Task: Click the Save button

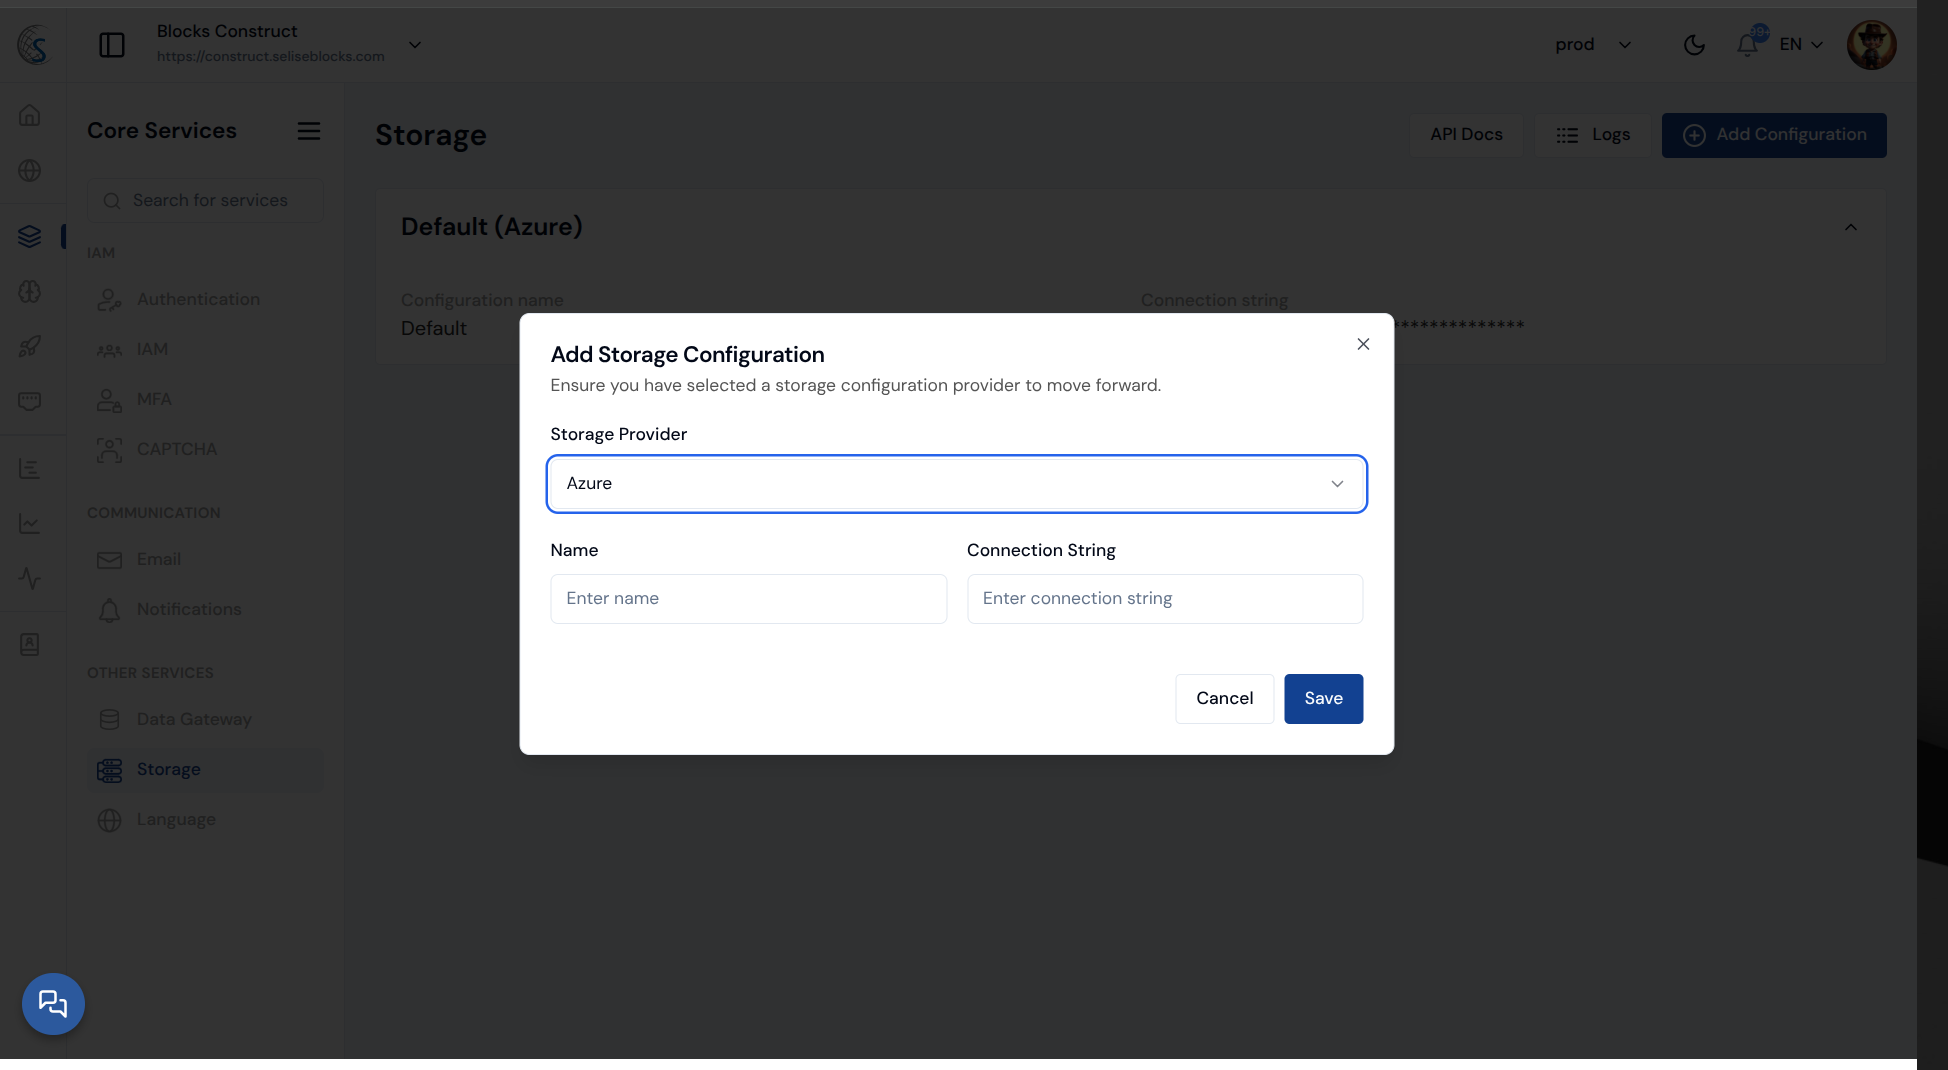Action: click(x=1323, y=698)
